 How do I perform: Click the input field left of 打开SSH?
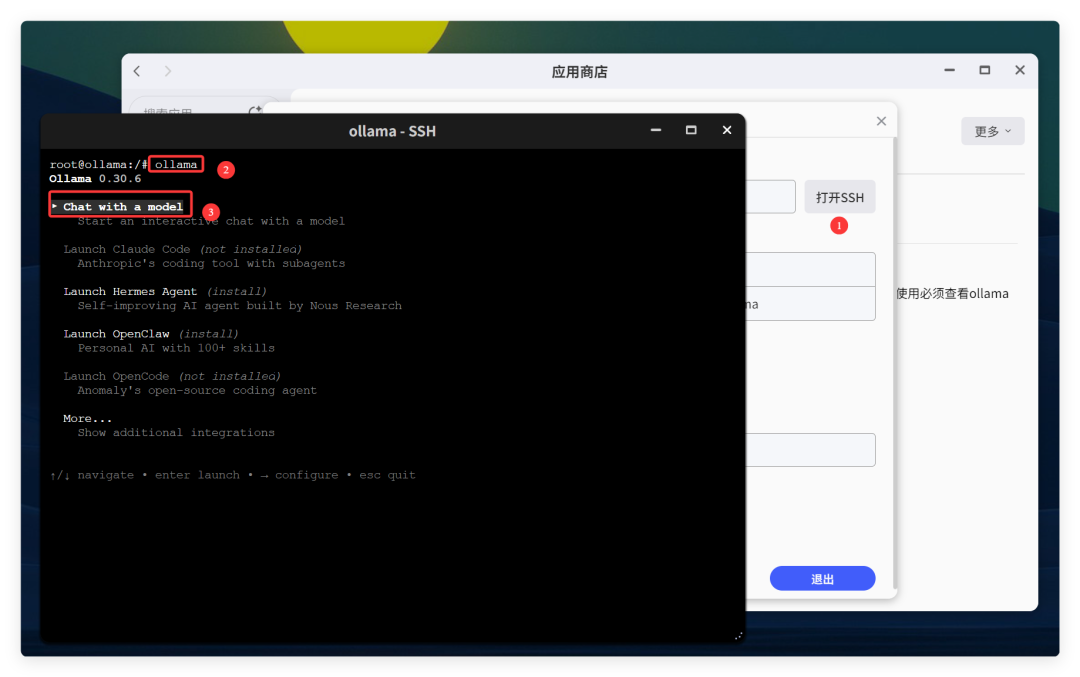(x=770, y=197)
